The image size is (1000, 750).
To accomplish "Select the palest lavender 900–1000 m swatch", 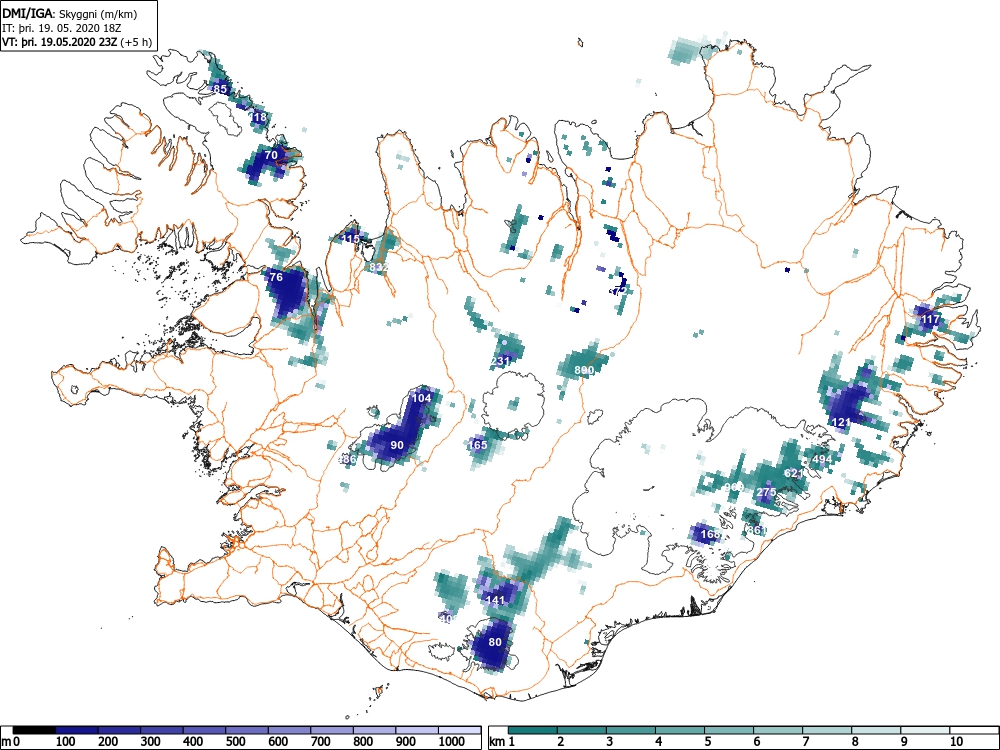I will tap(417, 730).
